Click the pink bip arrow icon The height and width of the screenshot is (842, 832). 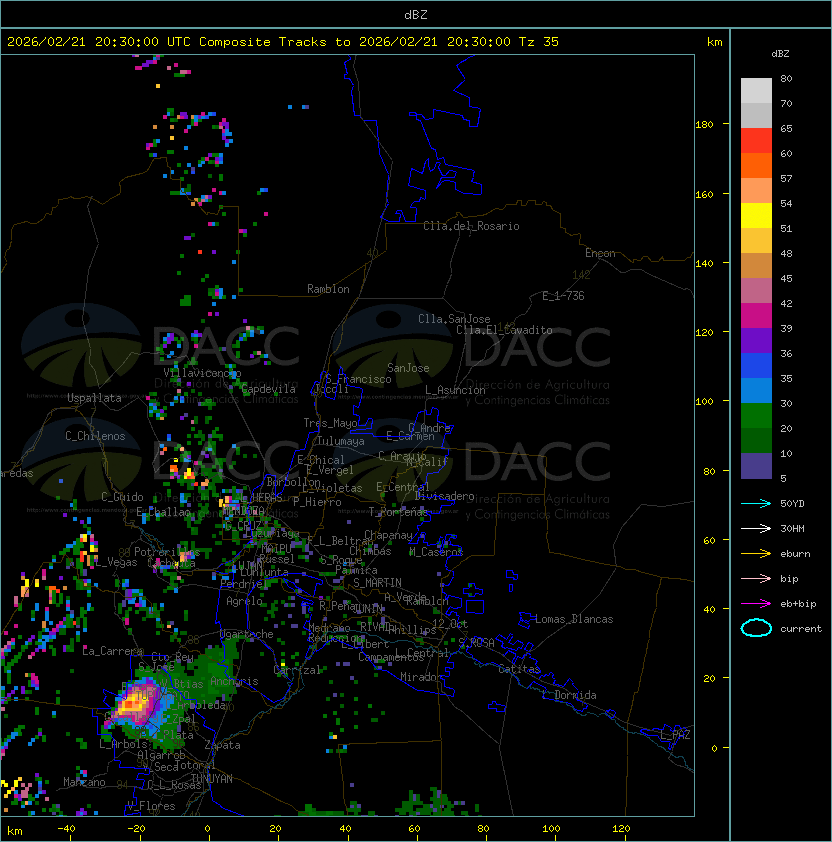(756, 578)
